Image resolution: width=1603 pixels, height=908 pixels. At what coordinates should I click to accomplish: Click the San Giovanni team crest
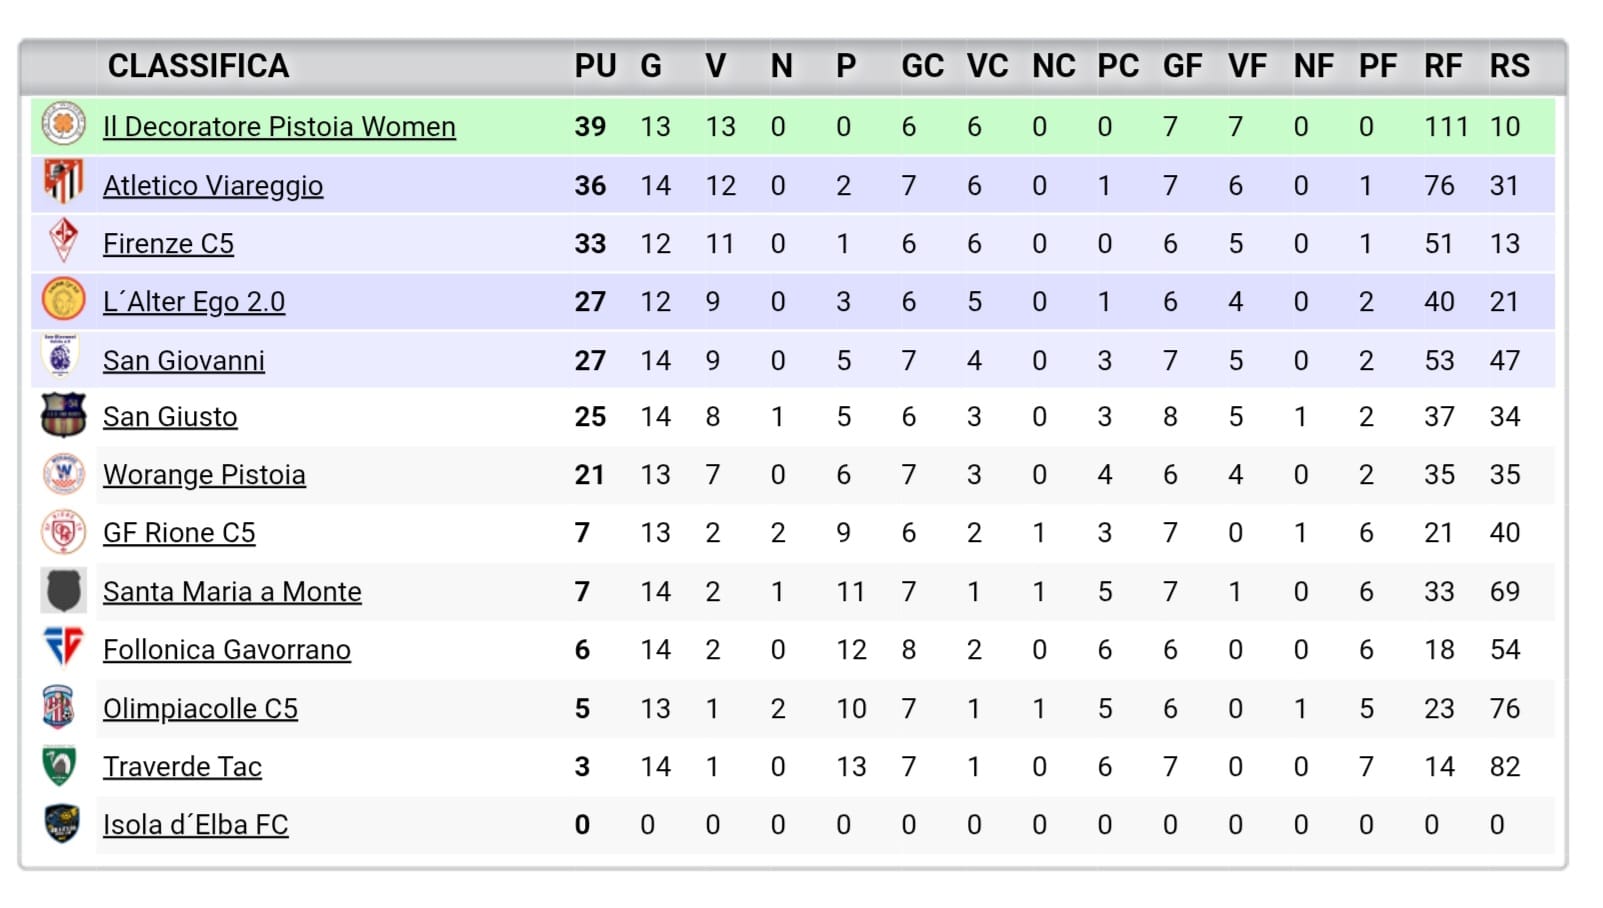click(63, 357)
